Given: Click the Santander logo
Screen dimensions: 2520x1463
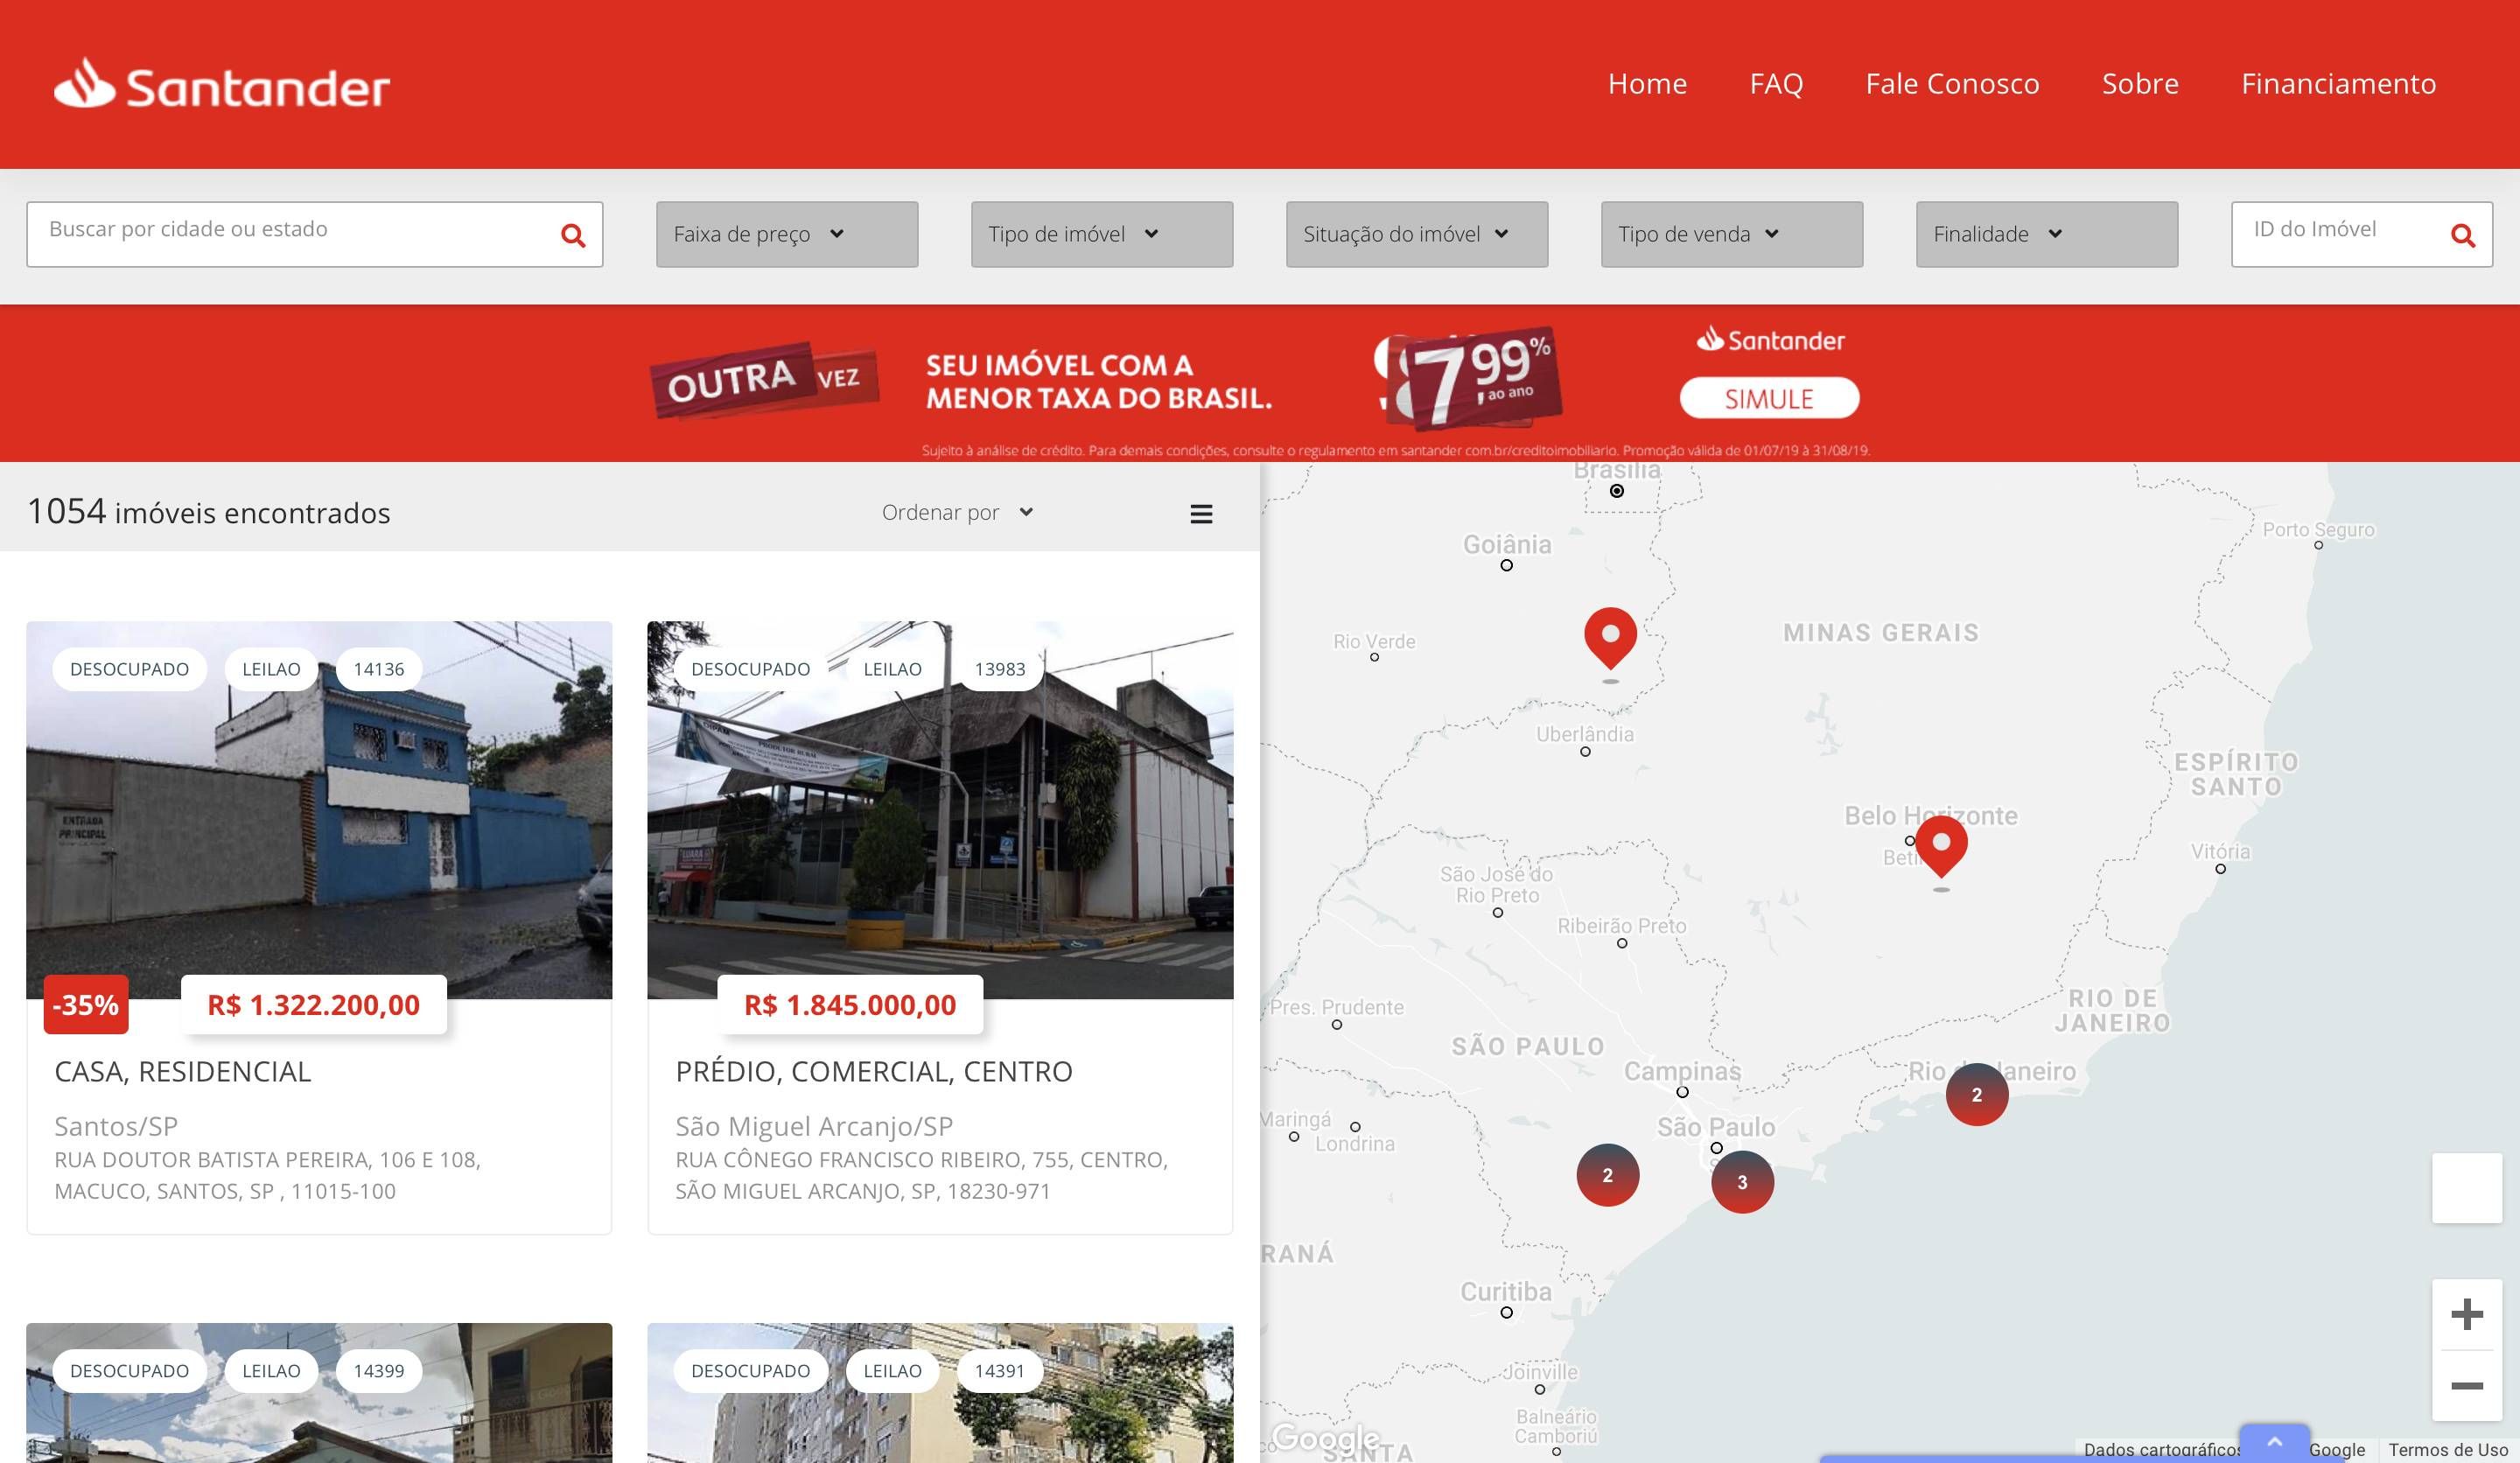Looking at the screenshot, I should [x=221, y=84].
